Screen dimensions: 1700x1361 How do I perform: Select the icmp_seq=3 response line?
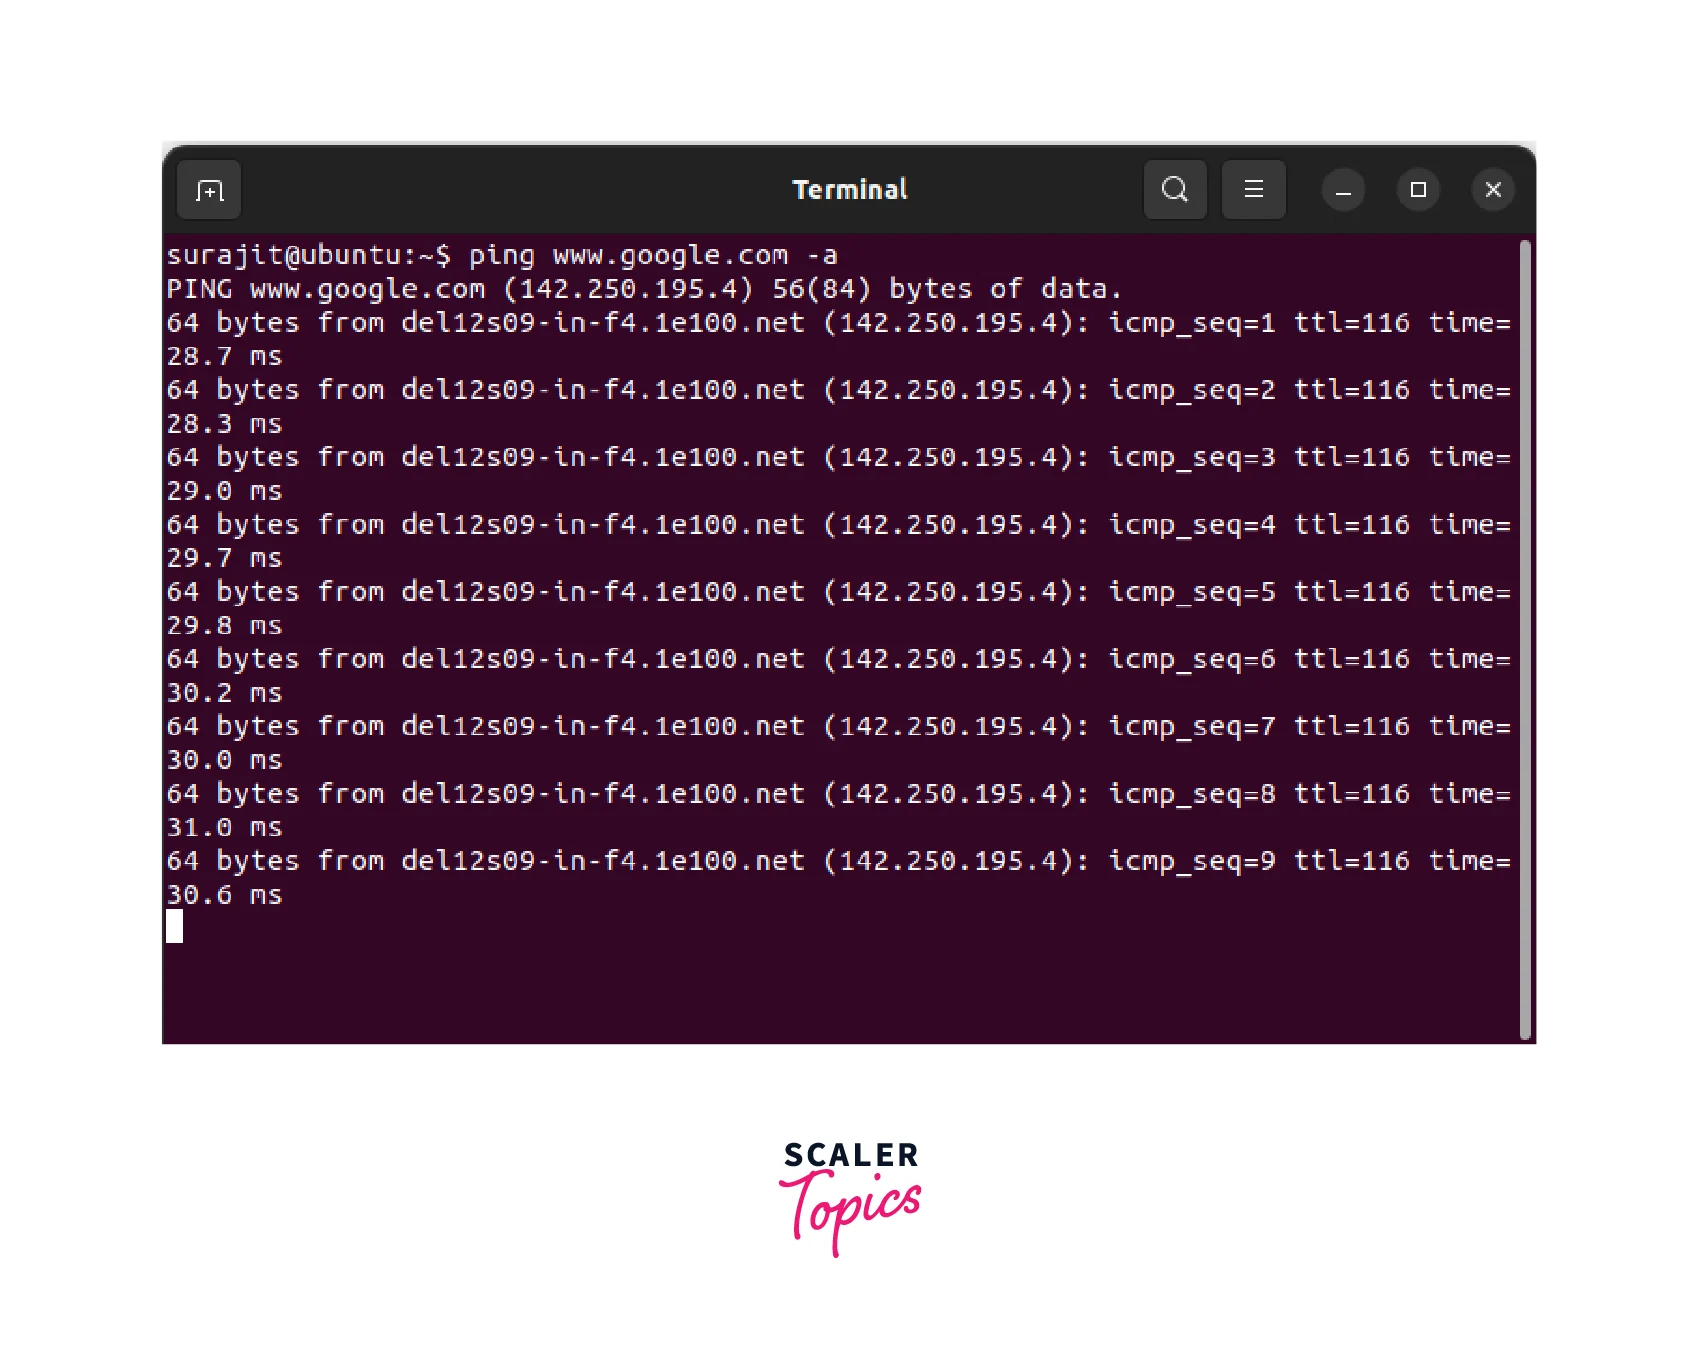pyautogui.click(x=838, y=473)
